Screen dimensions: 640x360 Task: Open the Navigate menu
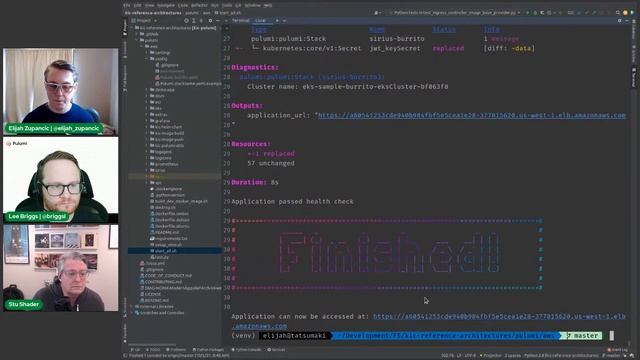click(x=166, y=5)
